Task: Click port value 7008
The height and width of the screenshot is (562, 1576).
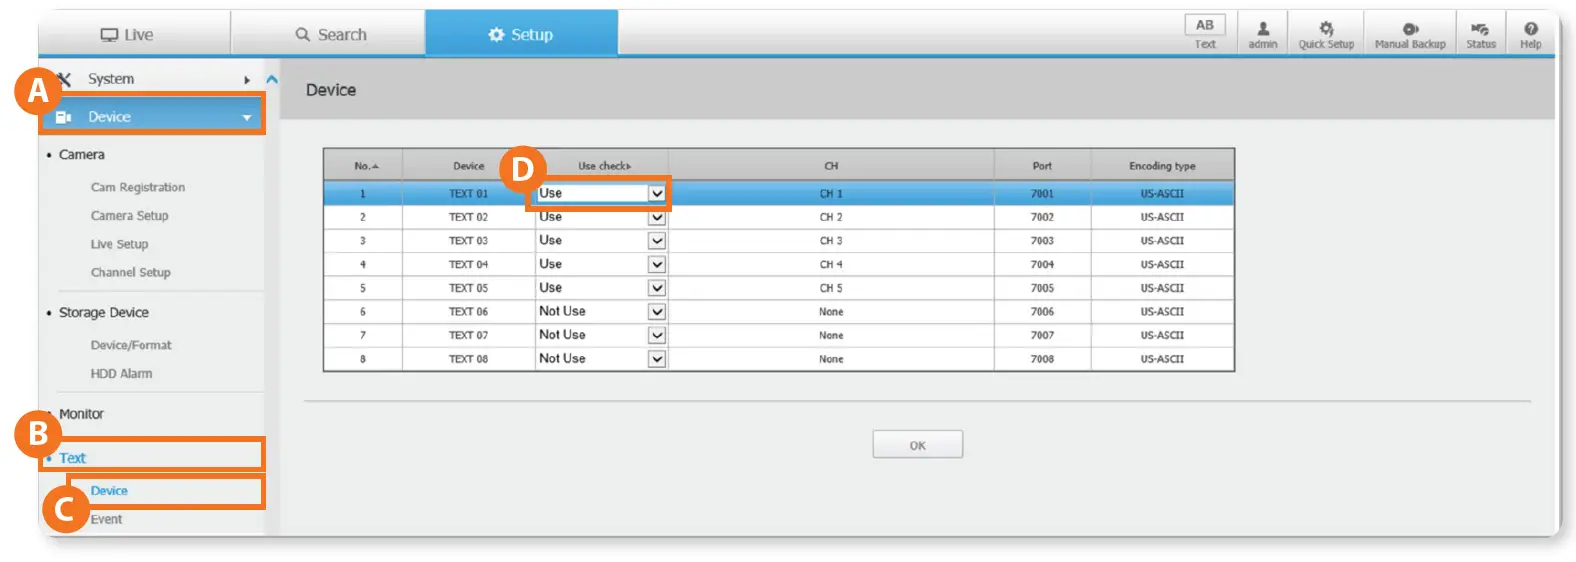Action: click(x=1042, y=359)
